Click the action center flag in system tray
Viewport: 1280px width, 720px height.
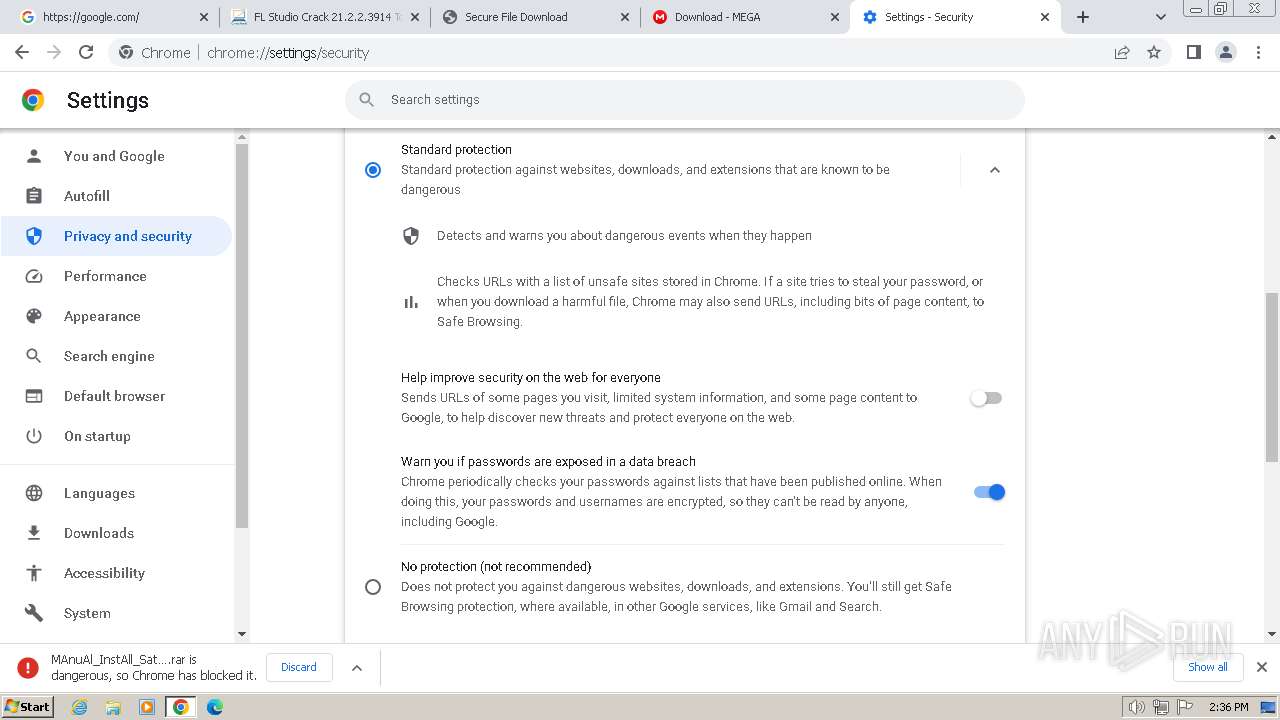[1185, 707]
